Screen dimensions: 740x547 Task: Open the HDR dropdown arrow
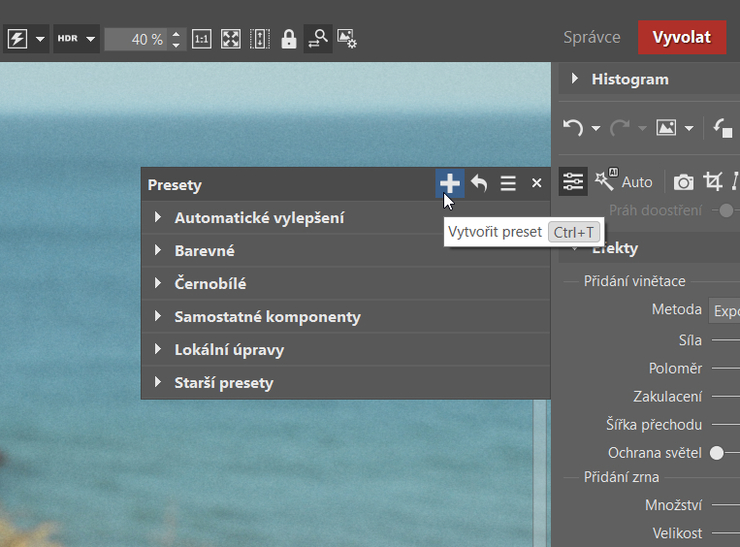pos(91,39)
